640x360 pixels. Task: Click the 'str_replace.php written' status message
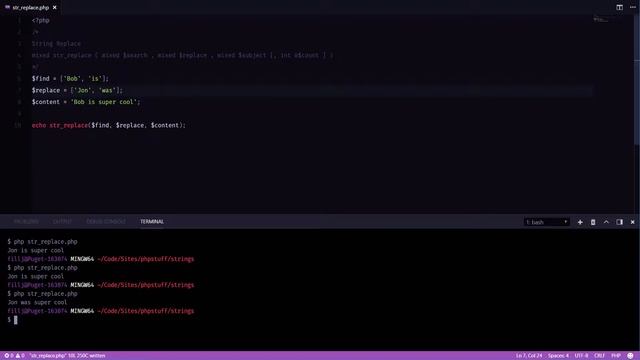tap(67, 356)
